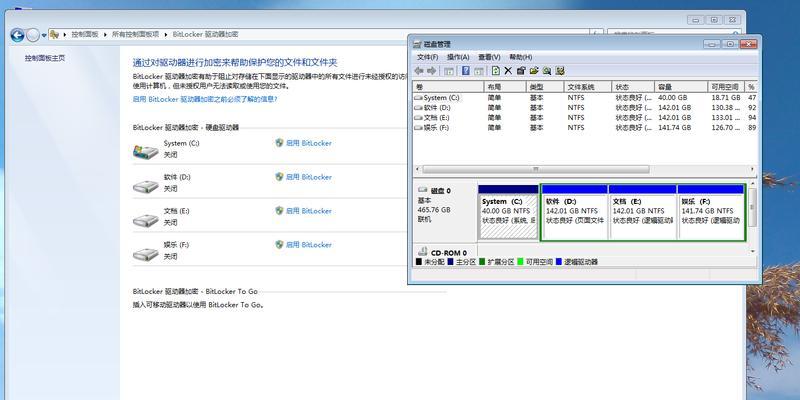Select 娱乐 (F:) row in volume list
800x400 pixels.
click(585, 128)
